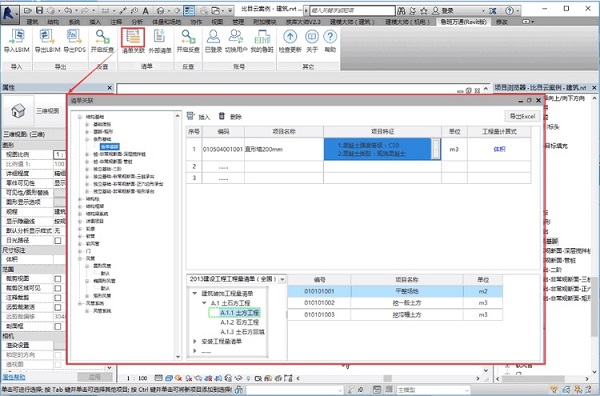Click the 导出PDS ribbon icon
Viewport: 600px width, 396px height.
click(74, 37)
